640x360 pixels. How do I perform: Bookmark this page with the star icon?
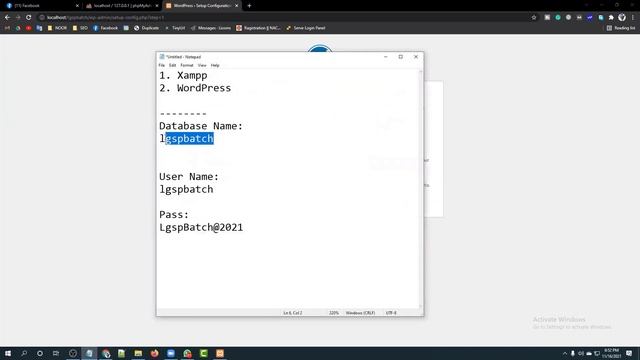[534, 18]
